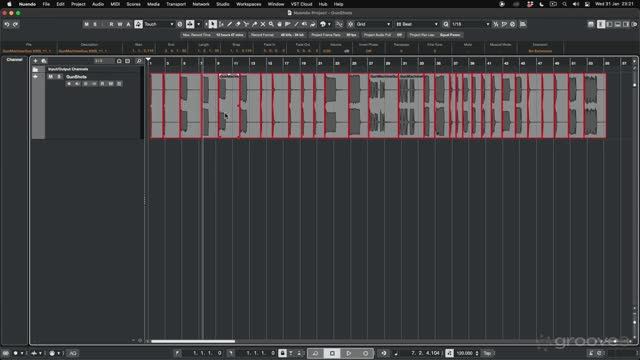The width and height of the screenshot is (640, 360).
Task: Select the Object Selection arrow tool
Action: coord(213,24)
